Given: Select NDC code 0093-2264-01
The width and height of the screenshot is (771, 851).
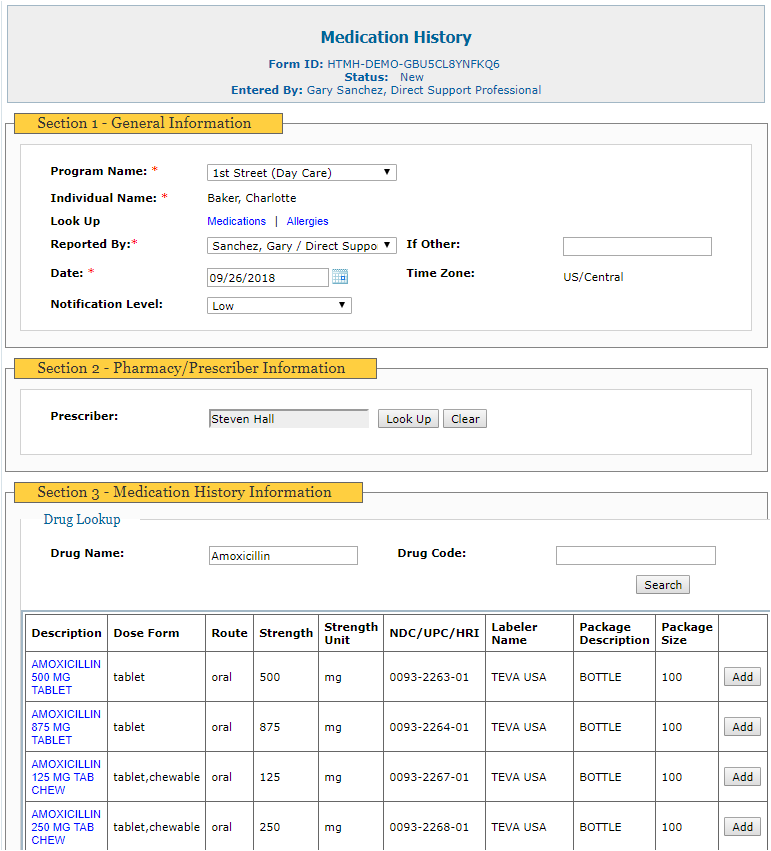Looking at the screenshot, I should [429, 727].
